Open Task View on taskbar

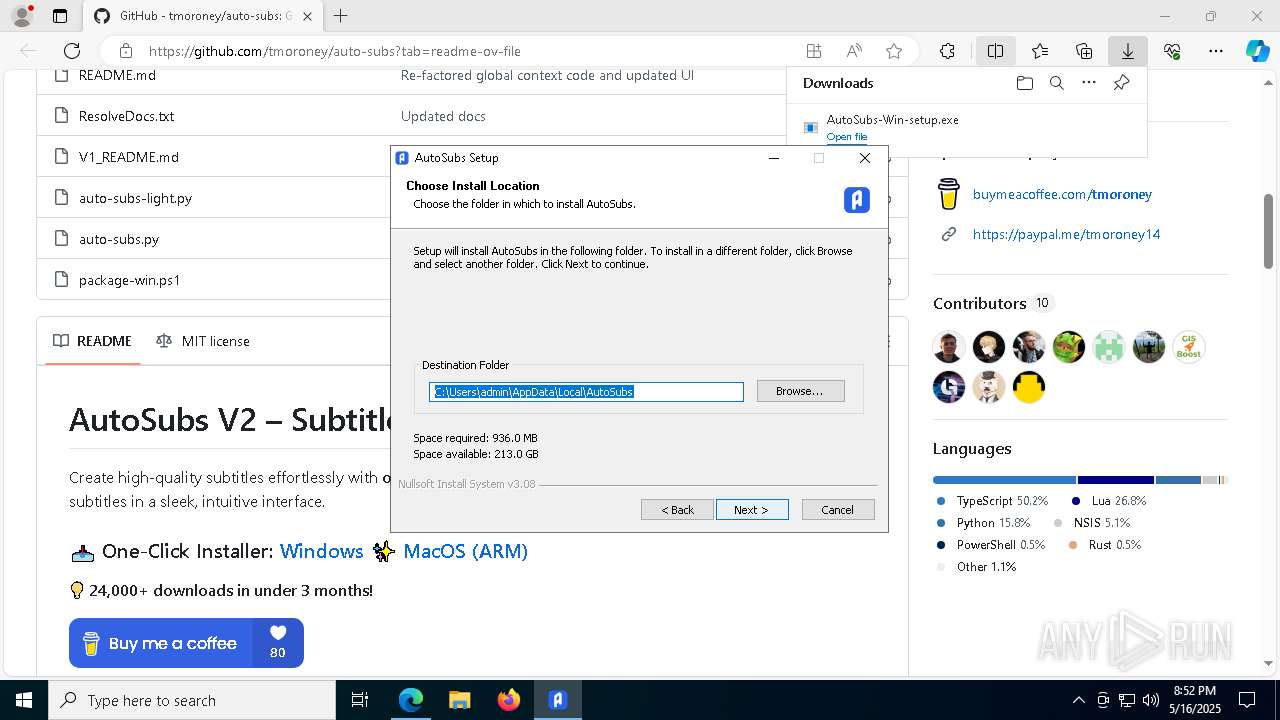pyautogui.click(x=360, y=700)
